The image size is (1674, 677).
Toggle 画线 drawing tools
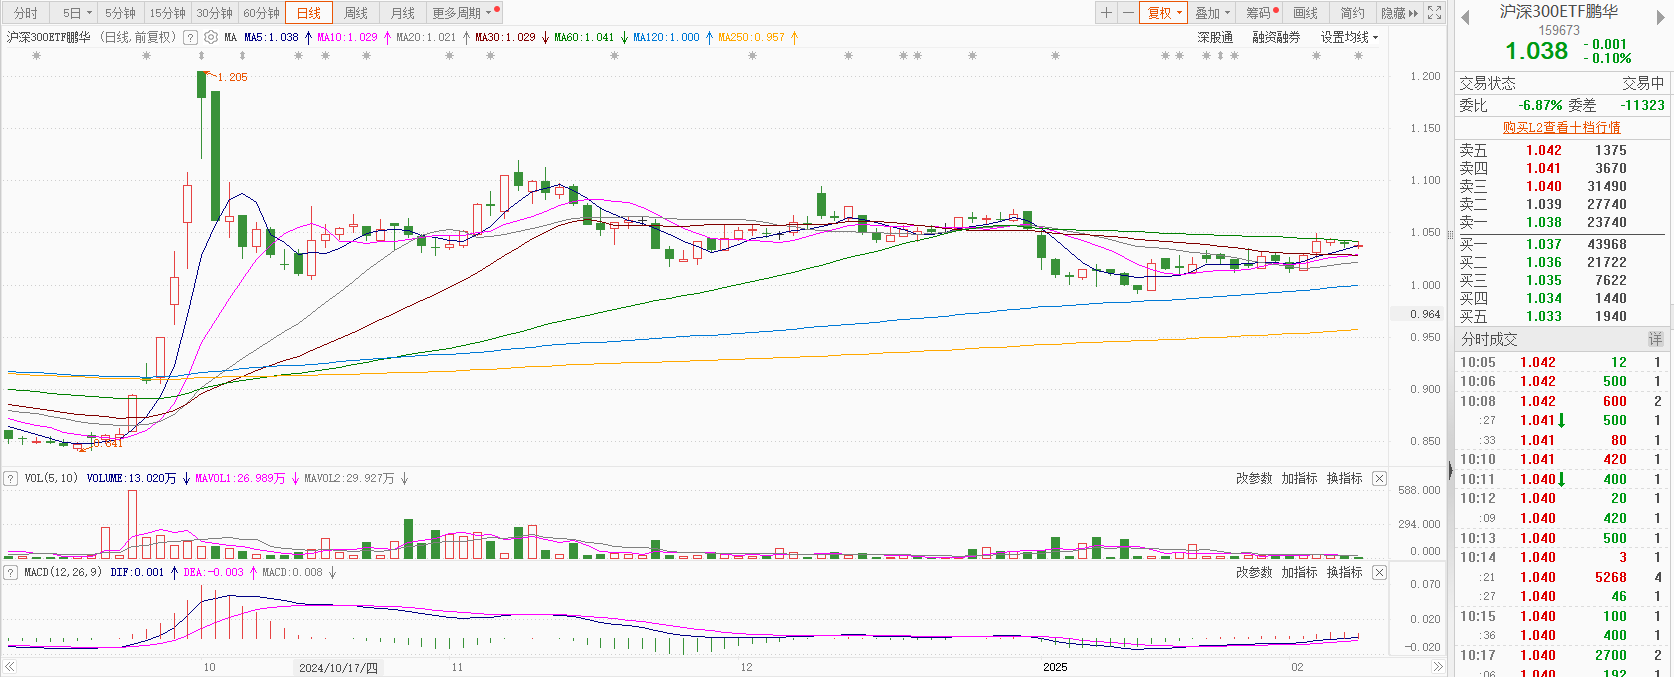[x=1306, y=13]
